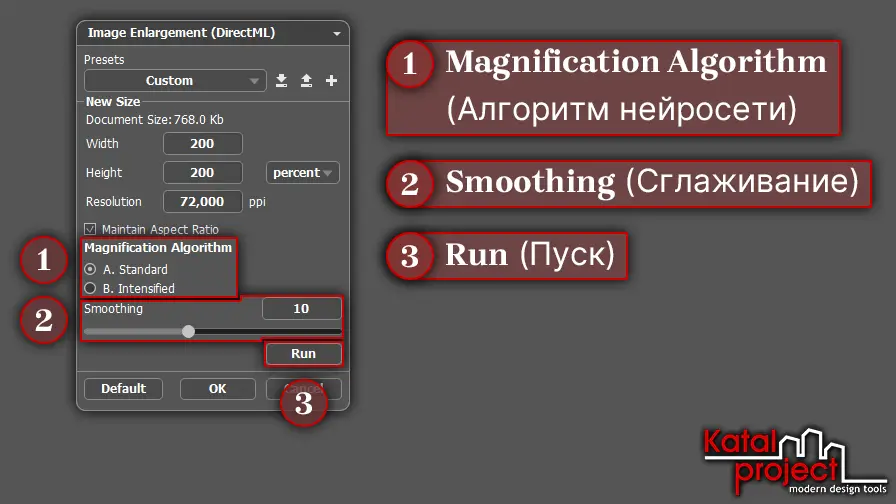
Task: Click the number 2 badge beside the Smoothing slider
Action: pos(43,321)
